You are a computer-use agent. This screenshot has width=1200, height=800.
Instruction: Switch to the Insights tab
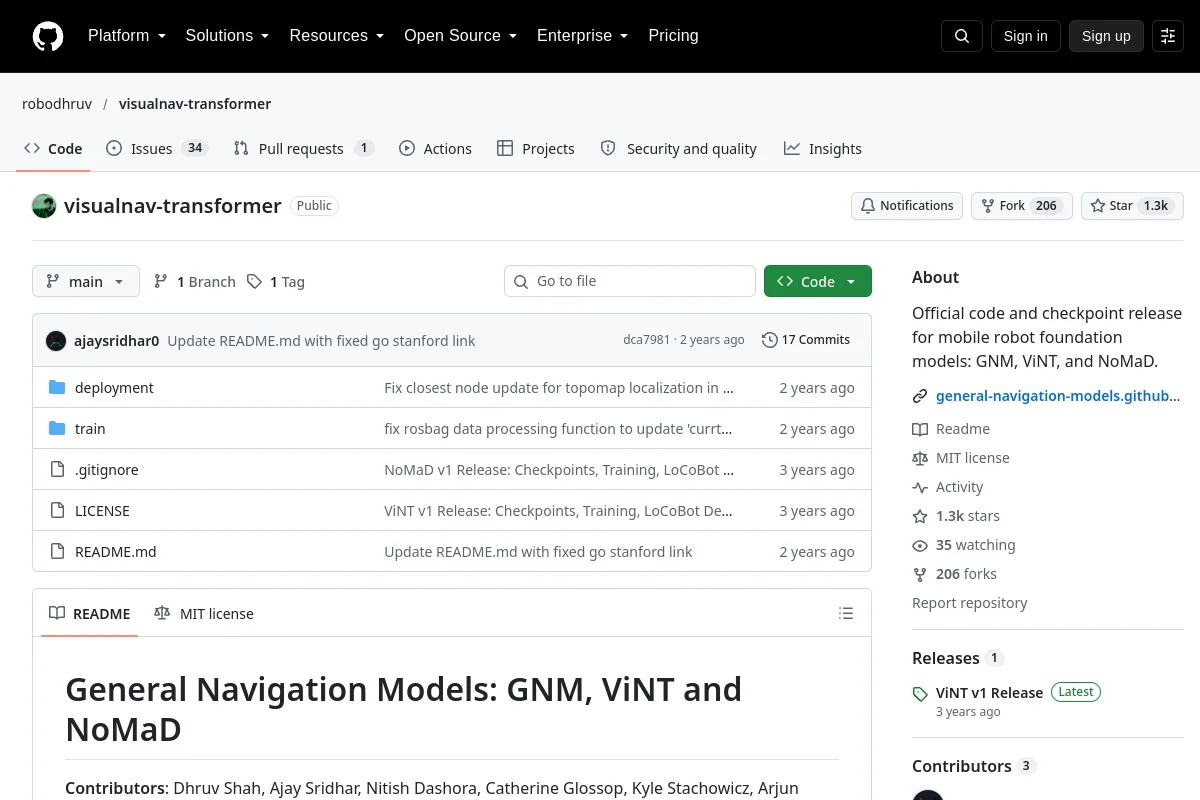[x=822, y=149]
